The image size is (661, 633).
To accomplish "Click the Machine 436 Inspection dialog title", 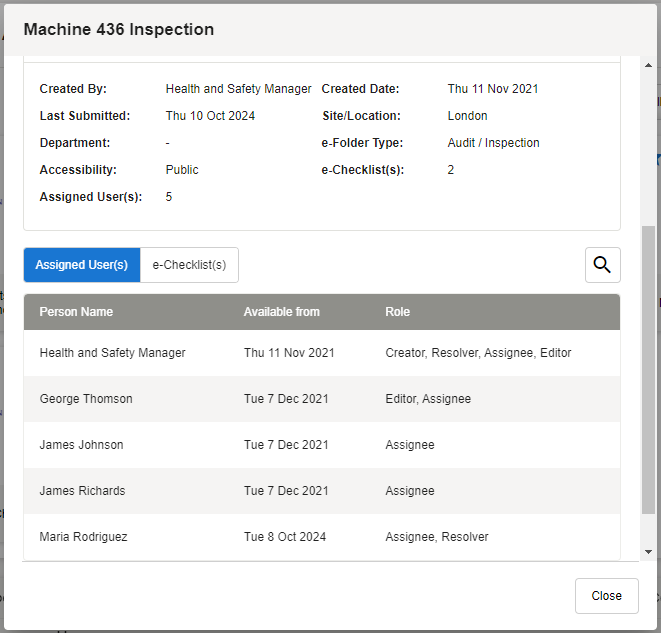I will (119, 29).
